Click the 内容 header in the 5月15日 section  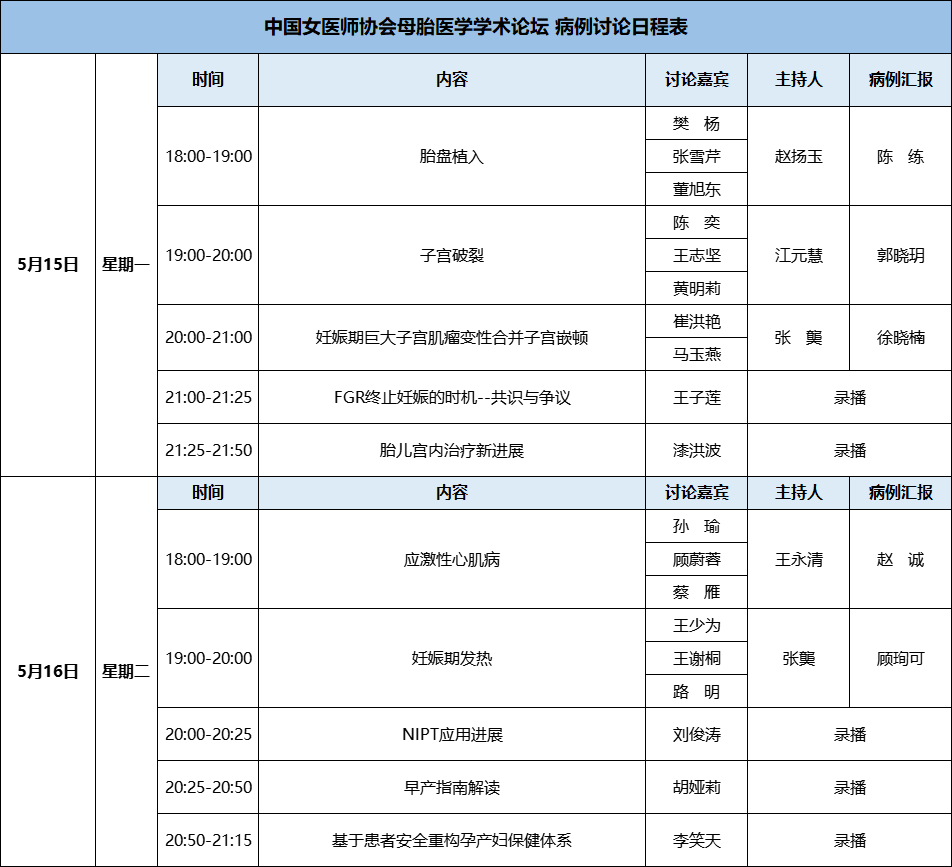(452, 80)
